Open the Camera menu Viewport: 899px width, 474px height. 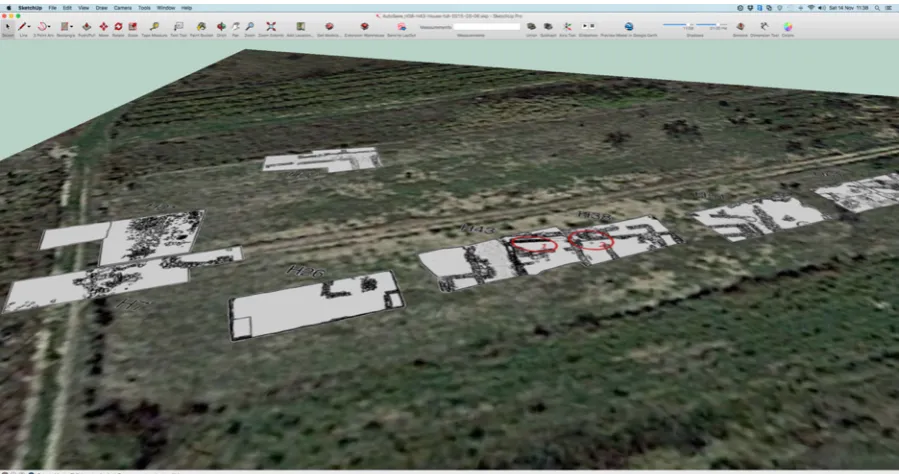tap(123, 8)
